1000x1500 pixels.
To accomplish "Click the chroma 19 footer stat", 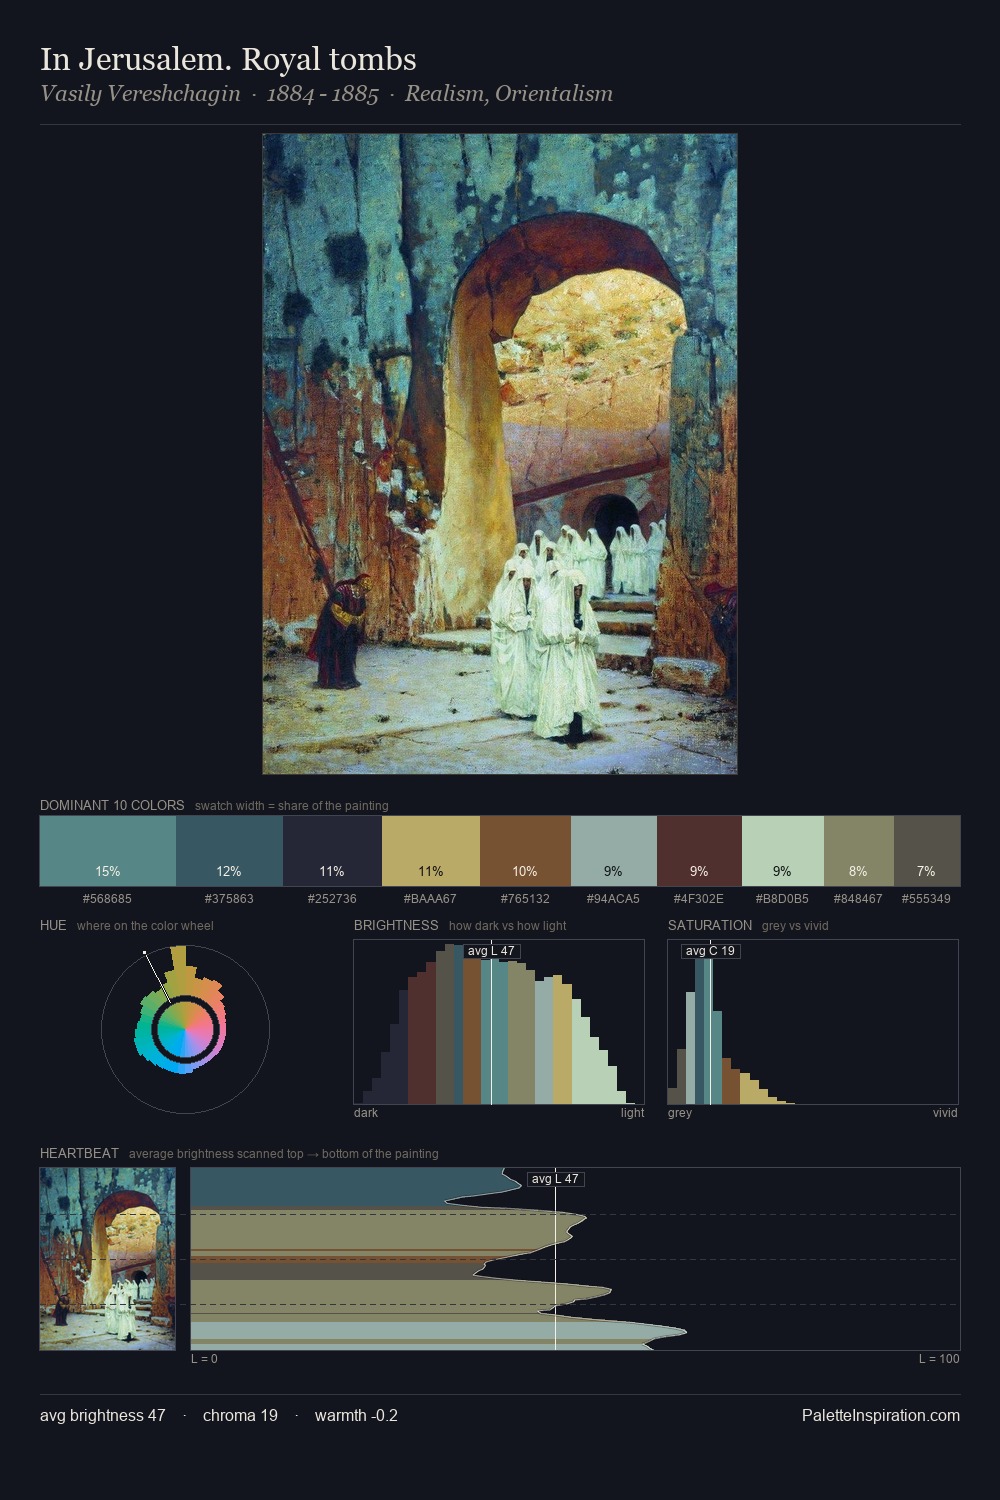I will pyautogui.click(x=240, y=1415).
